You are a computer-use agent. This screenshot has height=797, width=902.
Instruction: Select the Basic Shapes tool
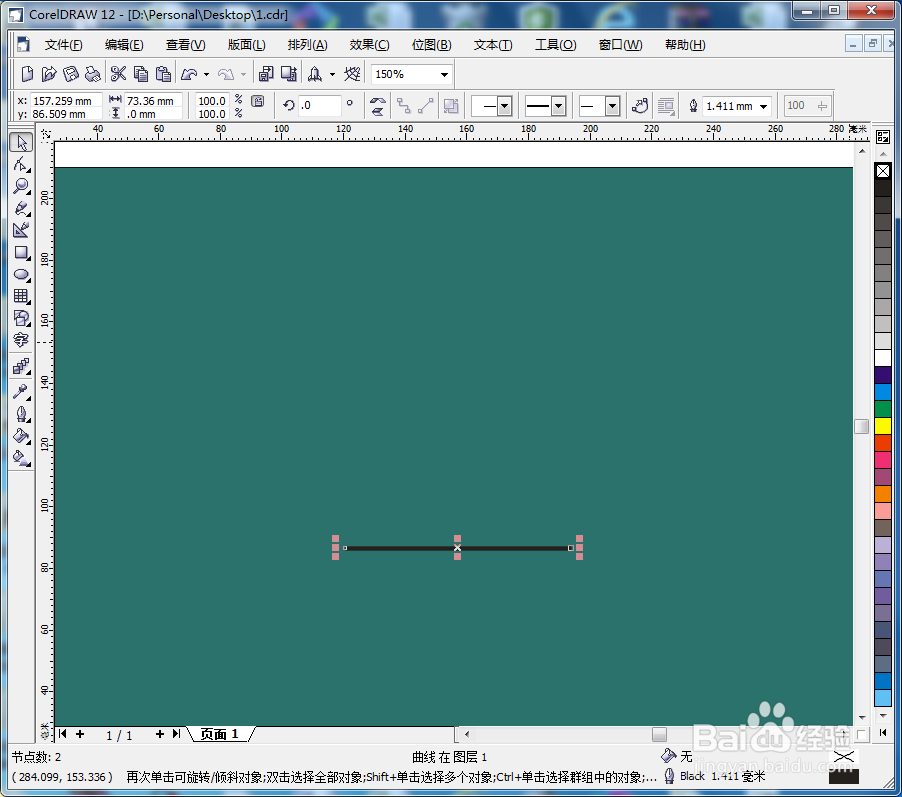click(21, 318)
